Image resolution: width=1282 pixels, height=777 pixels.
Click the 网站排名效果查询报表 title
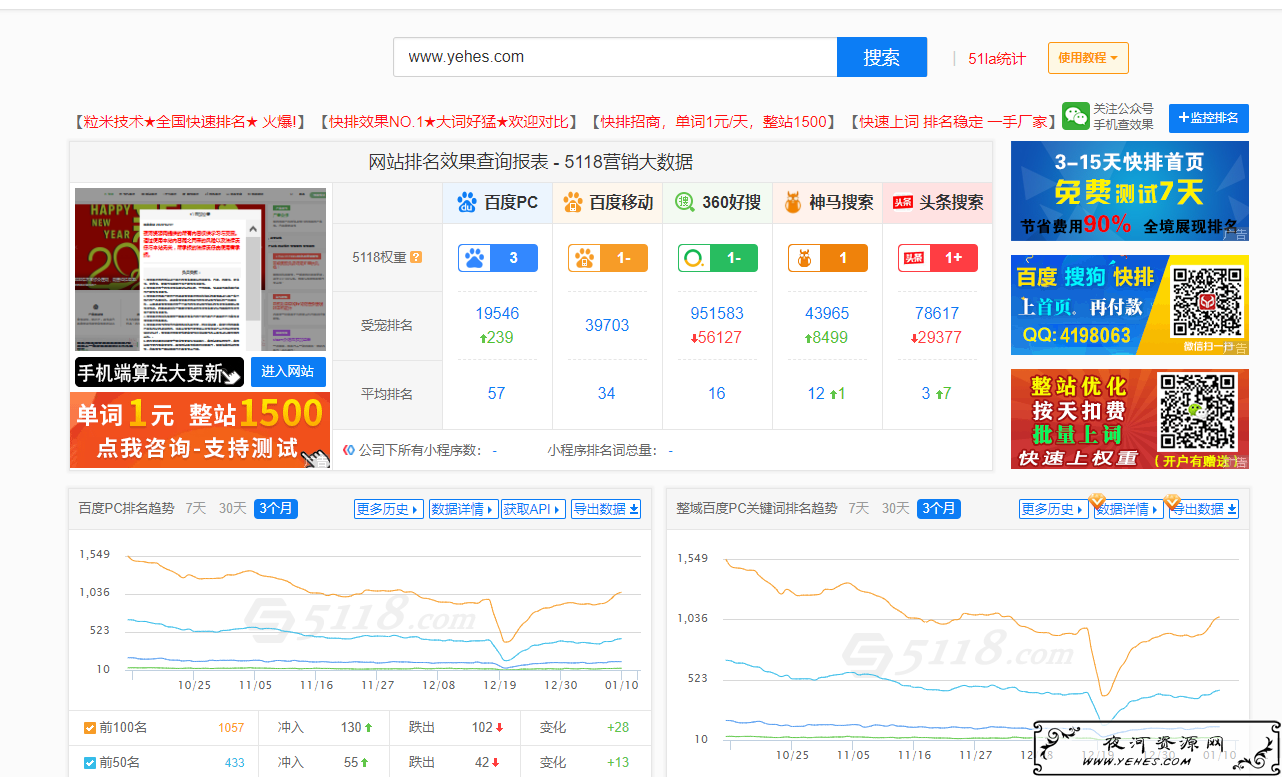[x=531, y=162]
